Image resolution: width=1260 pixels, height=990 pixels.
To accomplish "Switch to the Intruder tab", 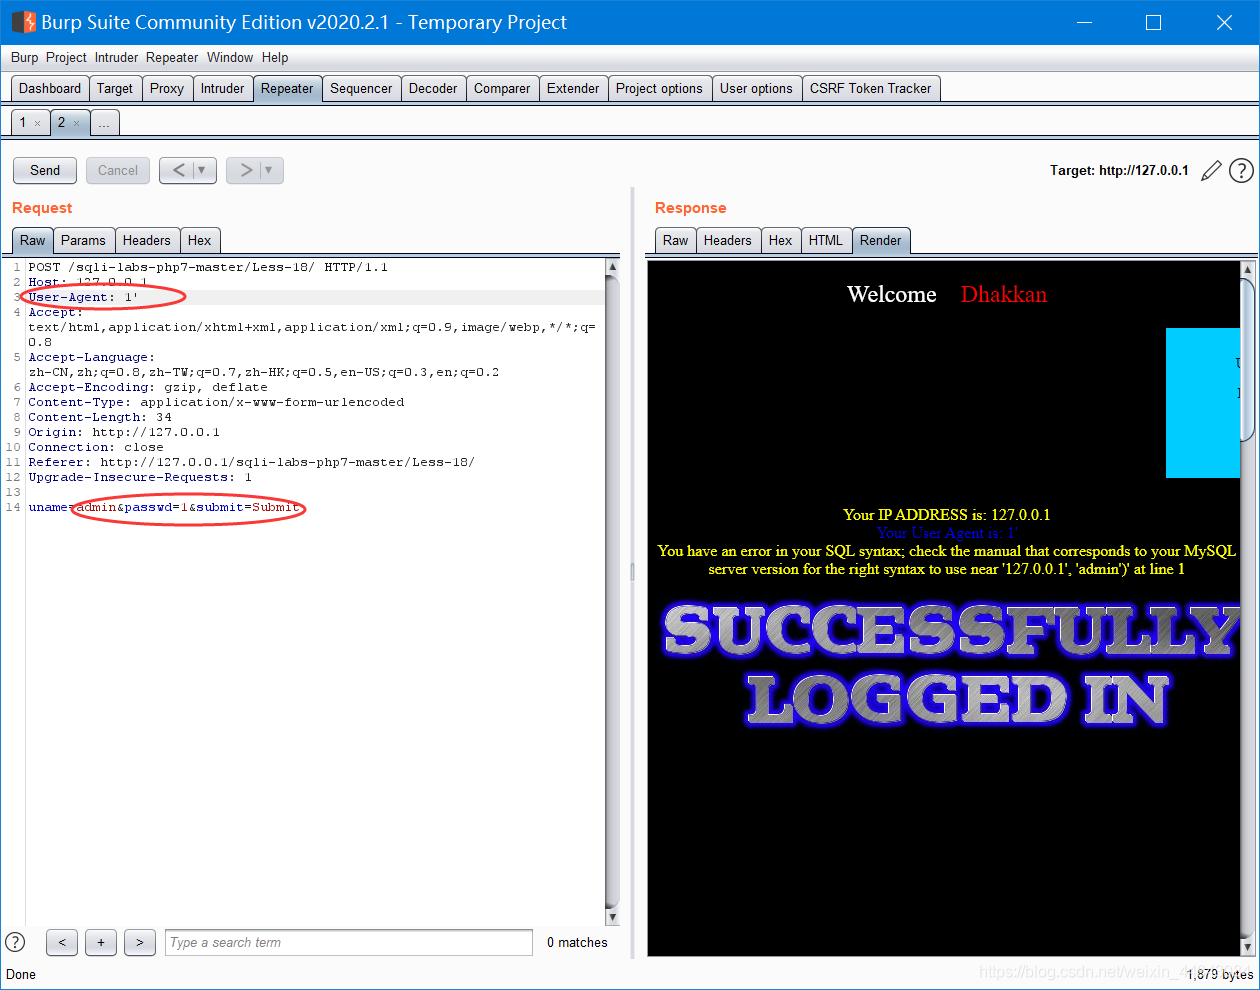I will (222, 88).
